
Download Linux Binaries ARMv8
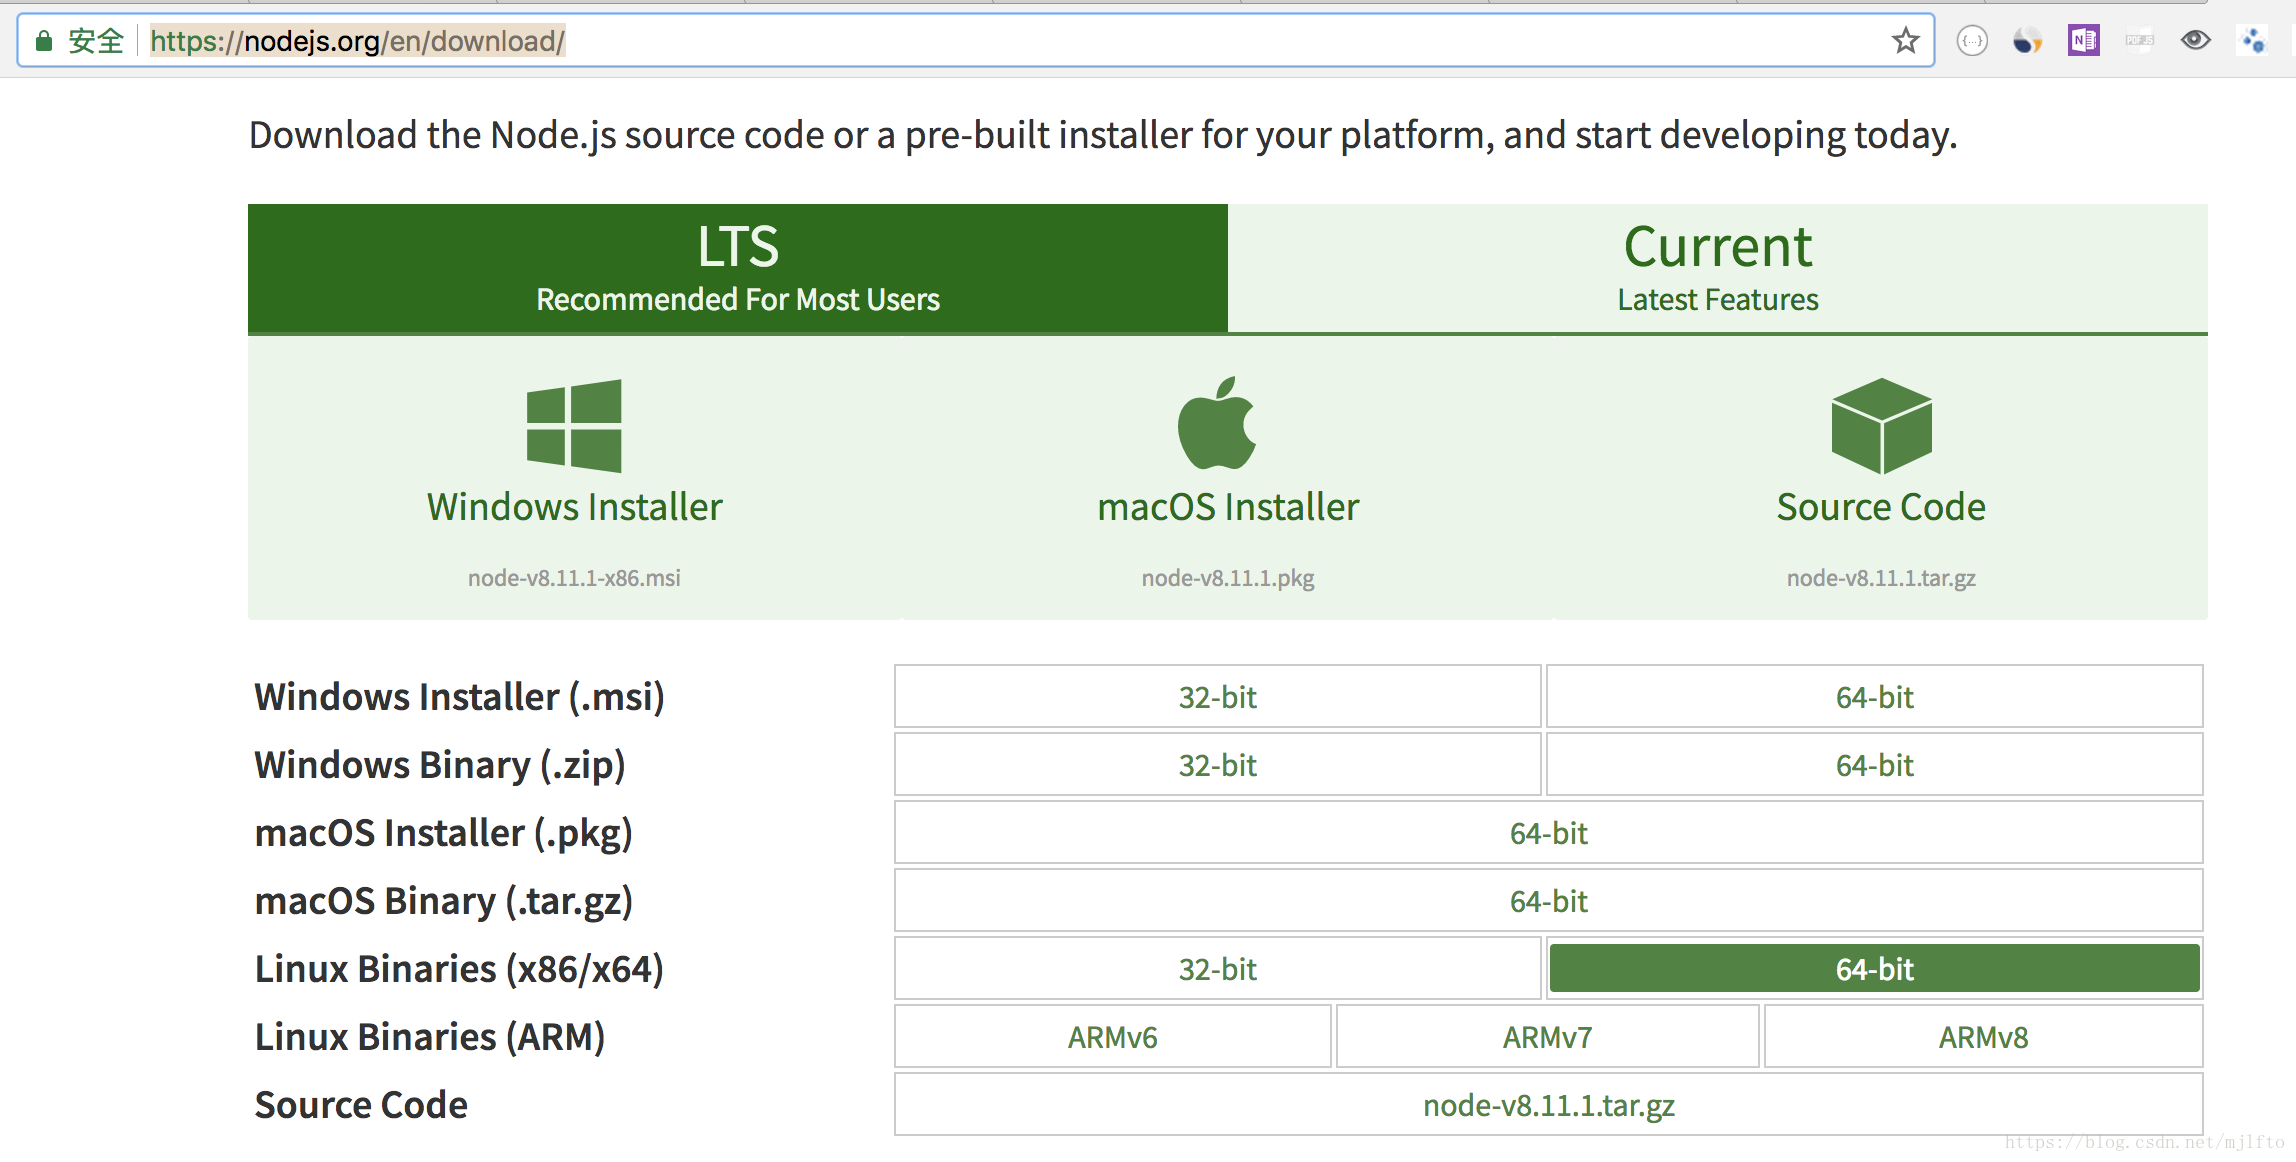click(1983, 1037)
